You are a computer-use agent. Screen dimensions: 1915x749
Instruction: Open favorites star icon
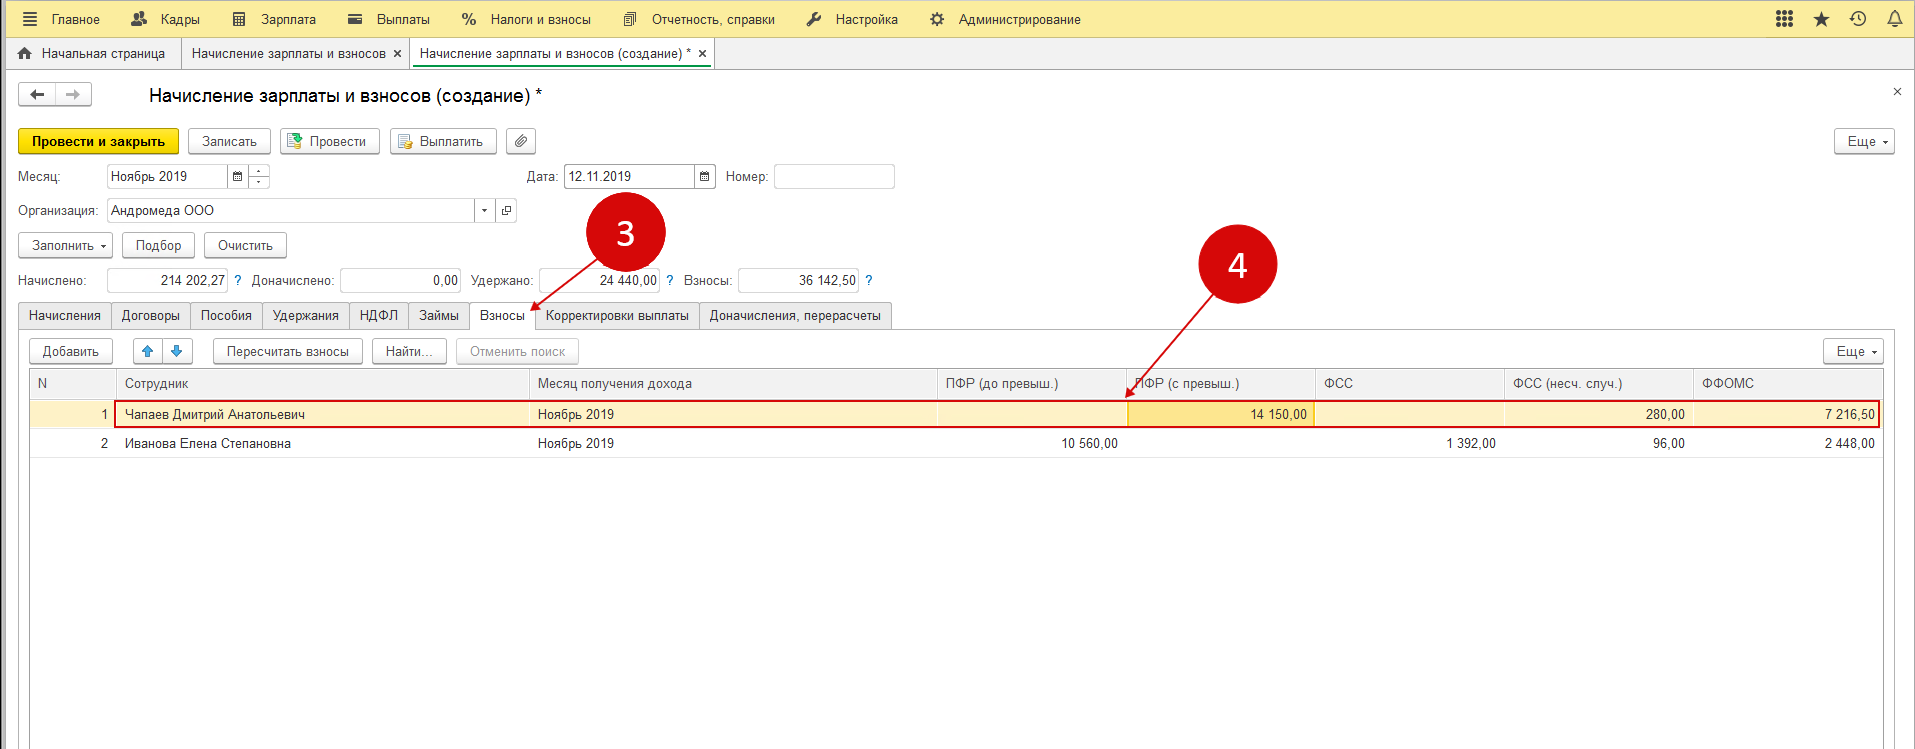pyautogui.click(x=1821, y=19)
